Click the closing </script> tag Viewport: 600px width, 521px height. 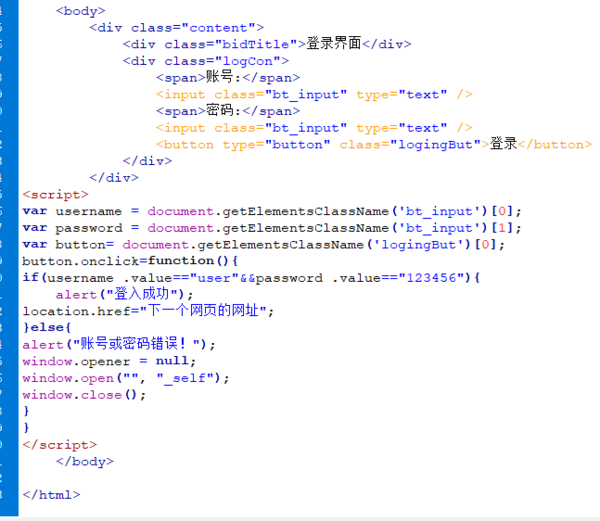(x=59, y=445)
